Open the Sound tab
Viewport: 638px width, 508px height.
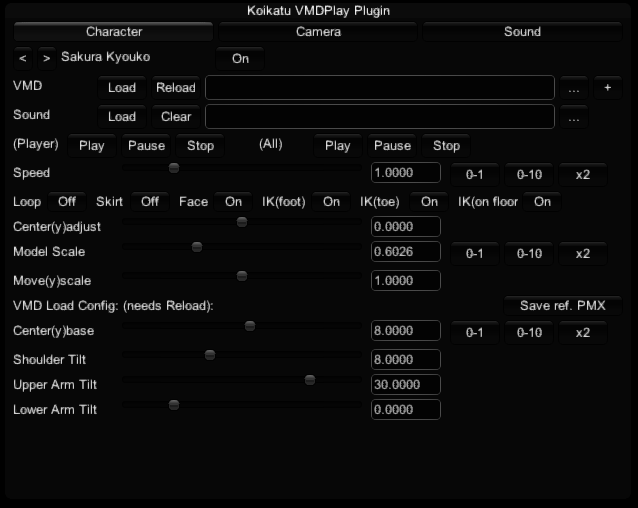click(522, 32)
